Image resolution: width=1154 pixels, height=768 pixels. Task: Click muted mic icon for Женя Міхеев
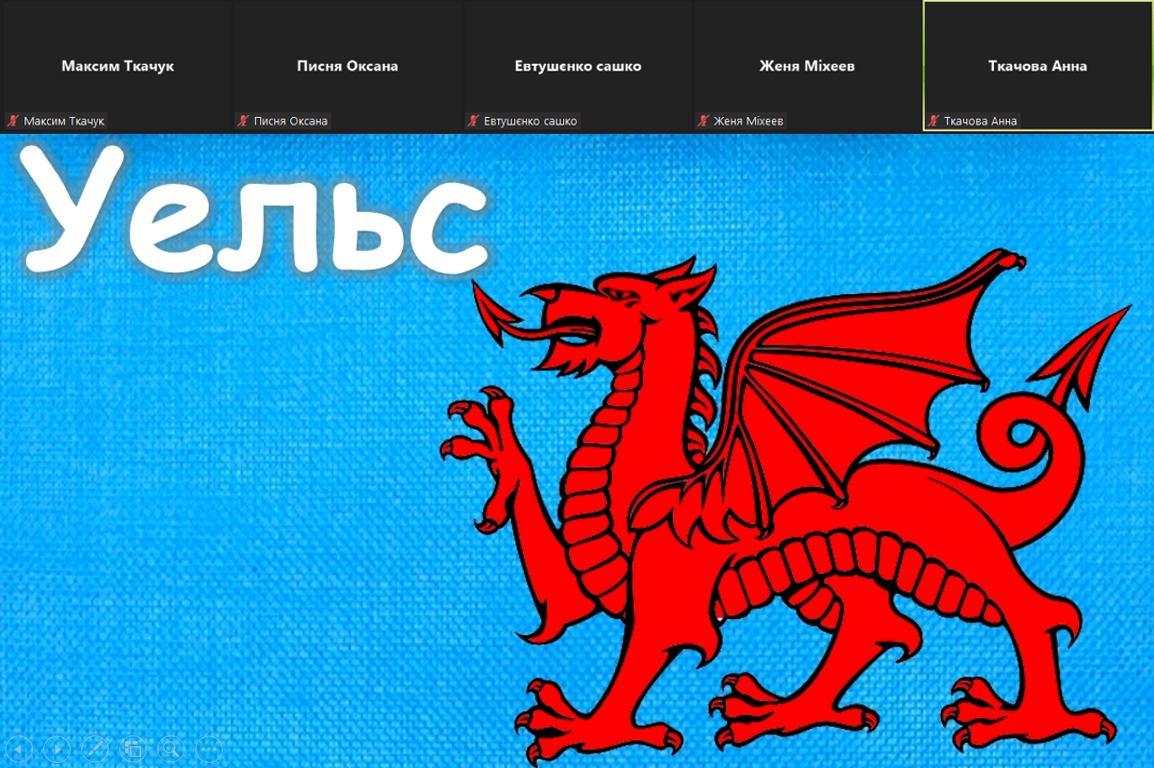703,121
